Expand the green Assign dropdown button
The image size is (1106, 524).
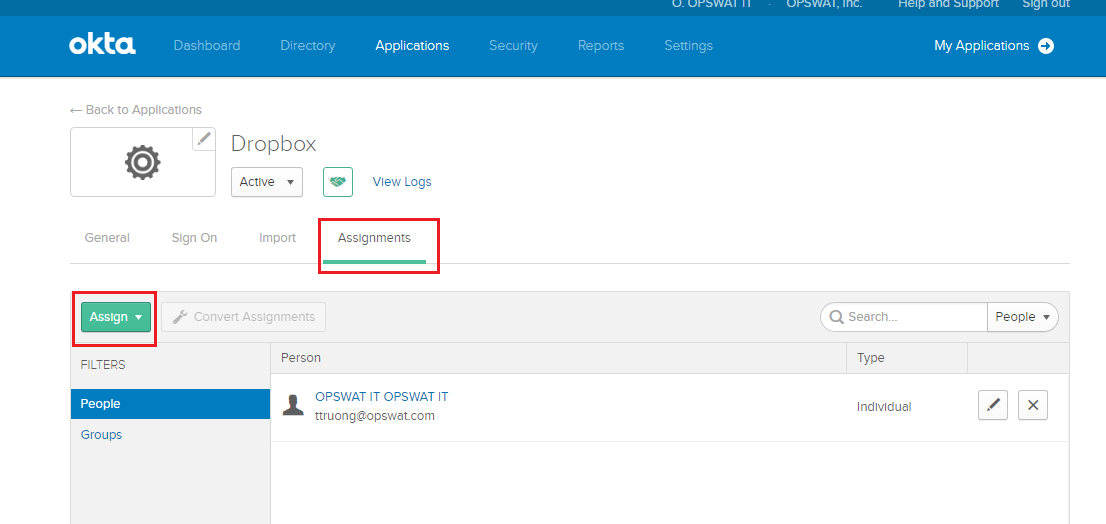[x=116, y=317]
